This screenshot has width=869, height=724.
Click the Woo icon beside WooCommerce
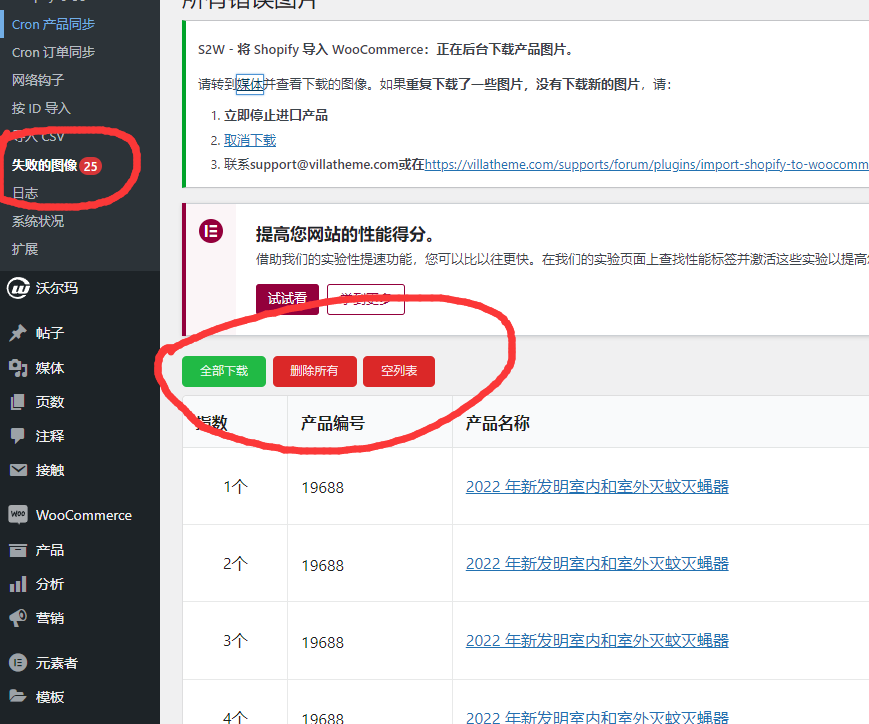coord(18,514)
